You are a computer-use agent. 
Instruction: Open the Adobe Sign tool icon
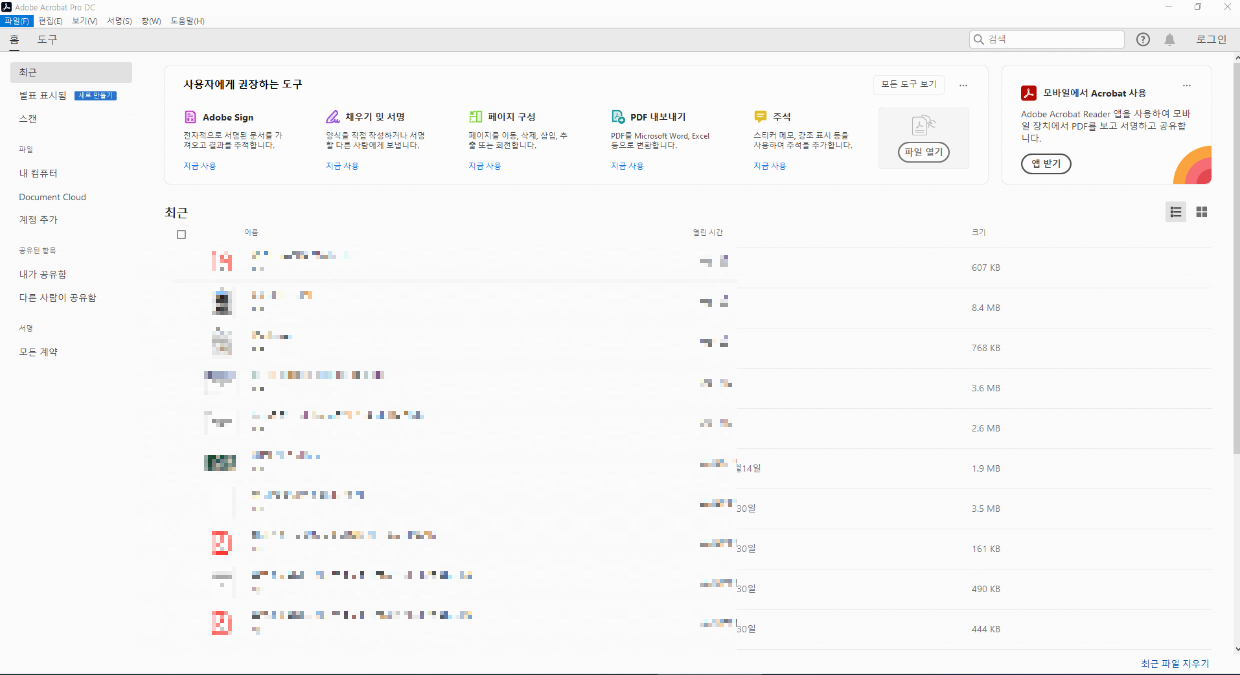tap(190, 117)
